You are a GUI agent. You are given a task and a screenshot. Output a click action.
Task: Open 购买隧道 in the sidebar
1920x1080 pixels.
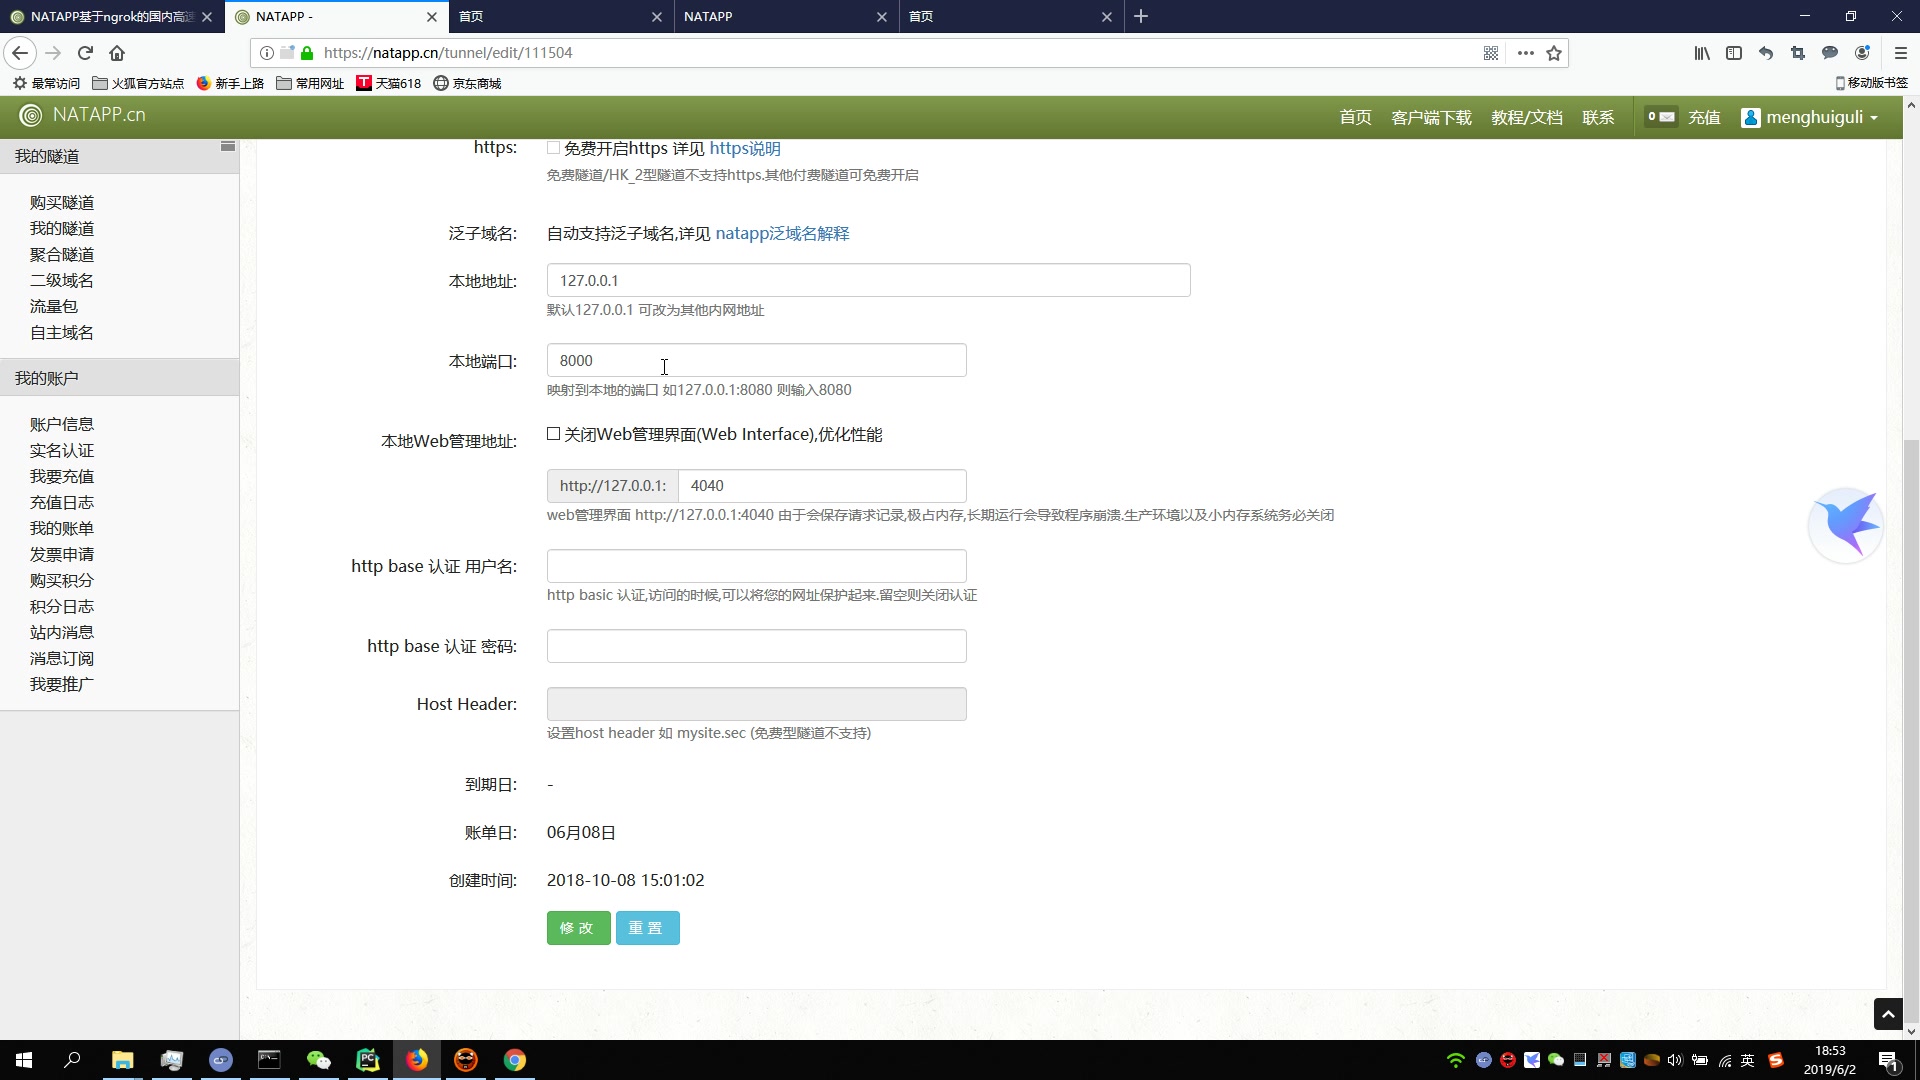coord(62,202)
